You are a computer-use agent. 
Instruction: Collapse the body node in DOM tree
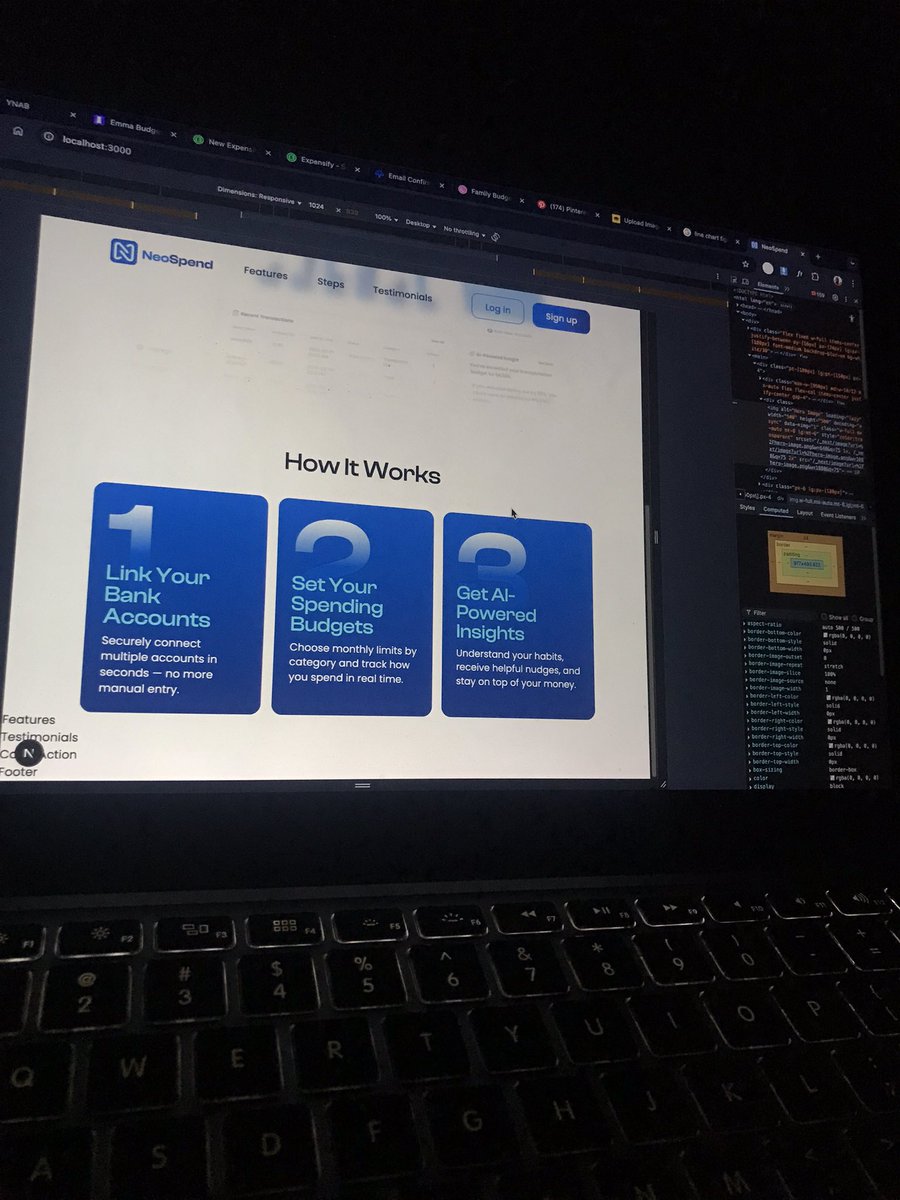(x=738, y=312)
